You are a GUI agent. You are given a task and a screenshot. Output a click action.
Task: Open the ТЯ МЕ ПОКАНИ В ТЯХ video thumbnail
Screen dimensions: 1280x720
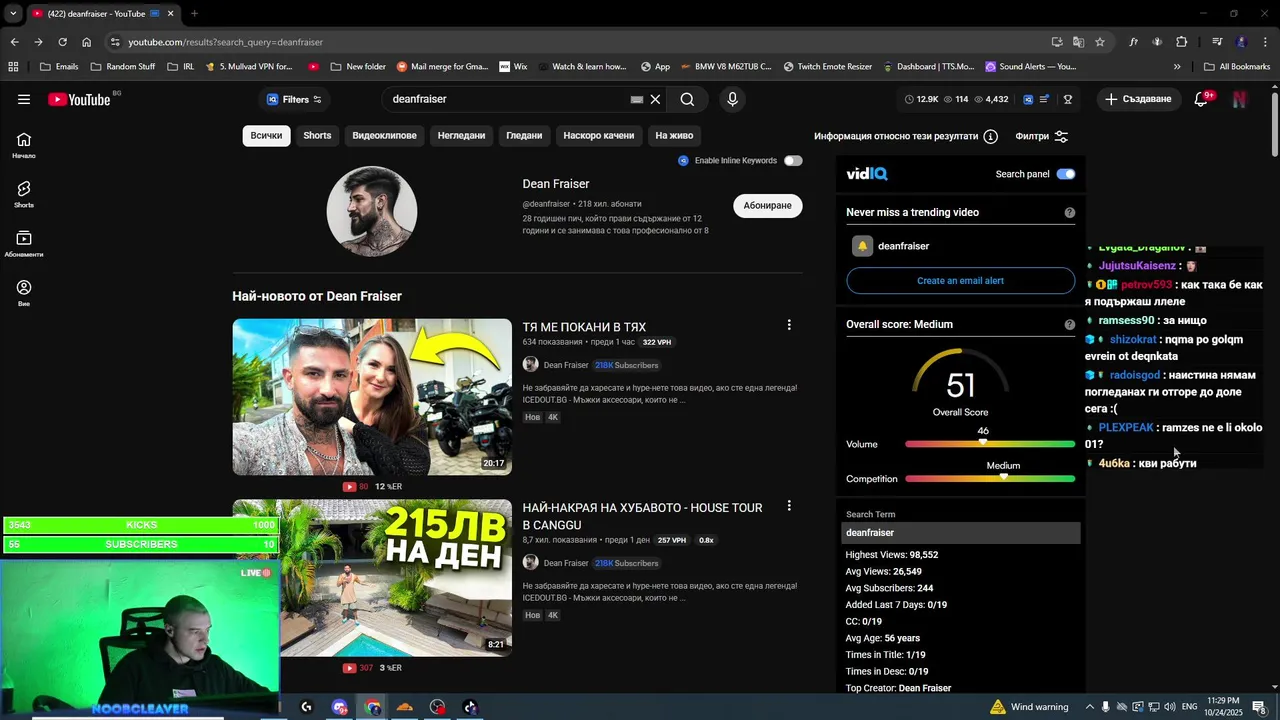(x=372, y=397)
